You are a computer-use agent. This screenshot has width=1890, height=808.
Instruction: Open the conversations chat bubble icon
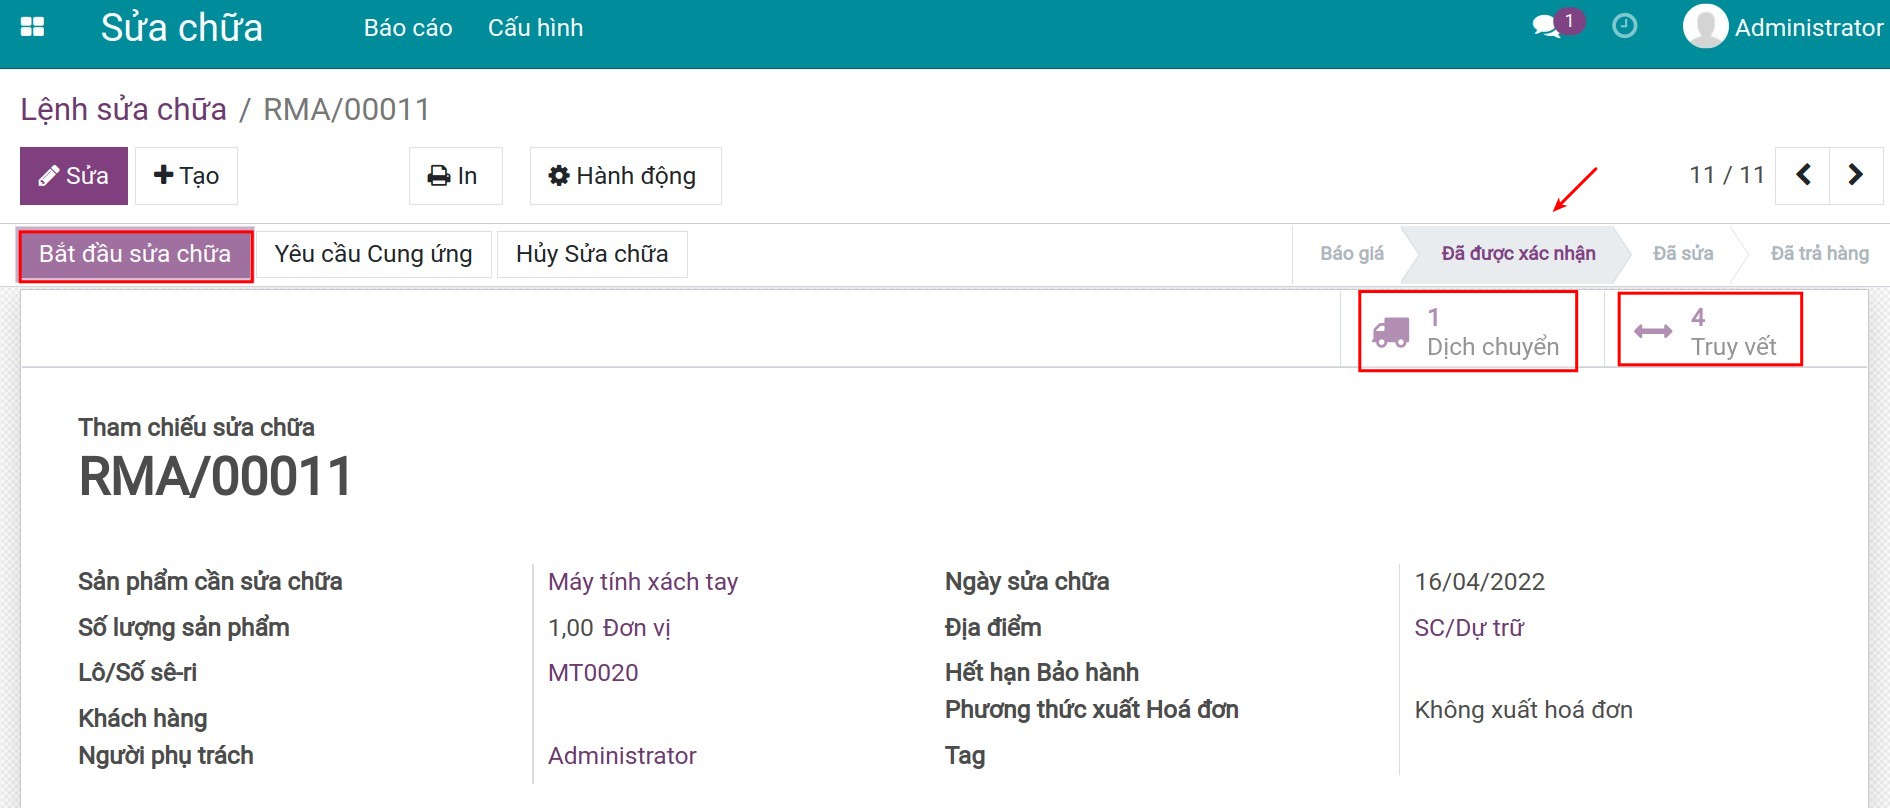1546,27
